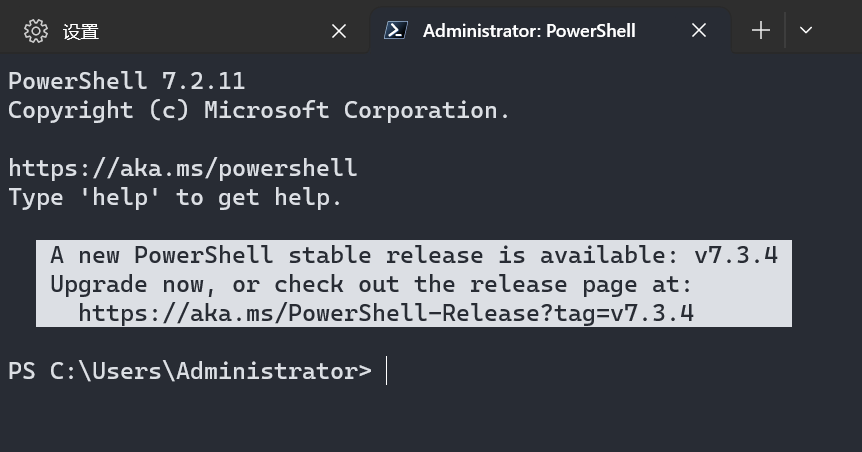Click the PS C:\Users\Administrator> prompt text

(190, 371)
